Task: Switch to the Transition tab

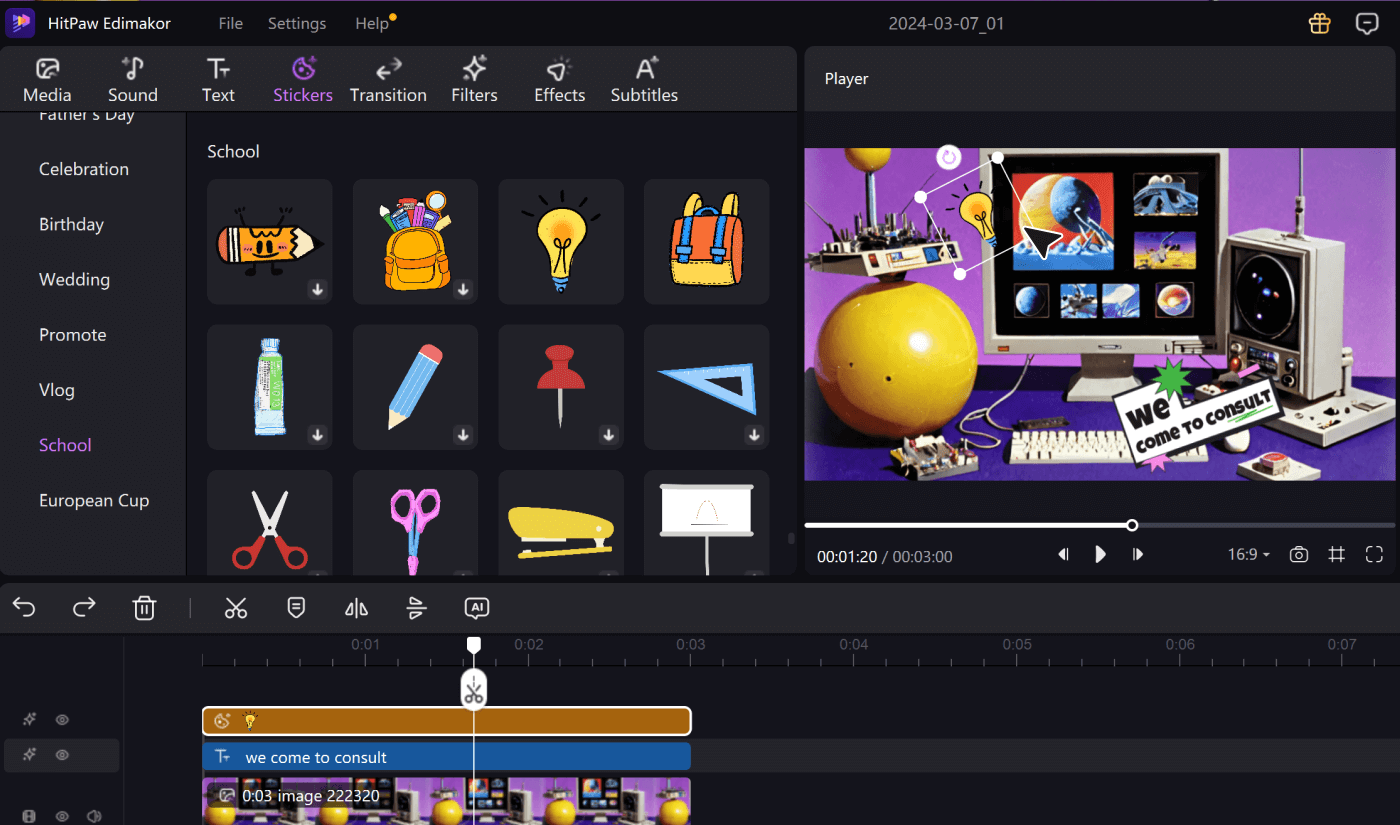Action: tap(388, 80)
